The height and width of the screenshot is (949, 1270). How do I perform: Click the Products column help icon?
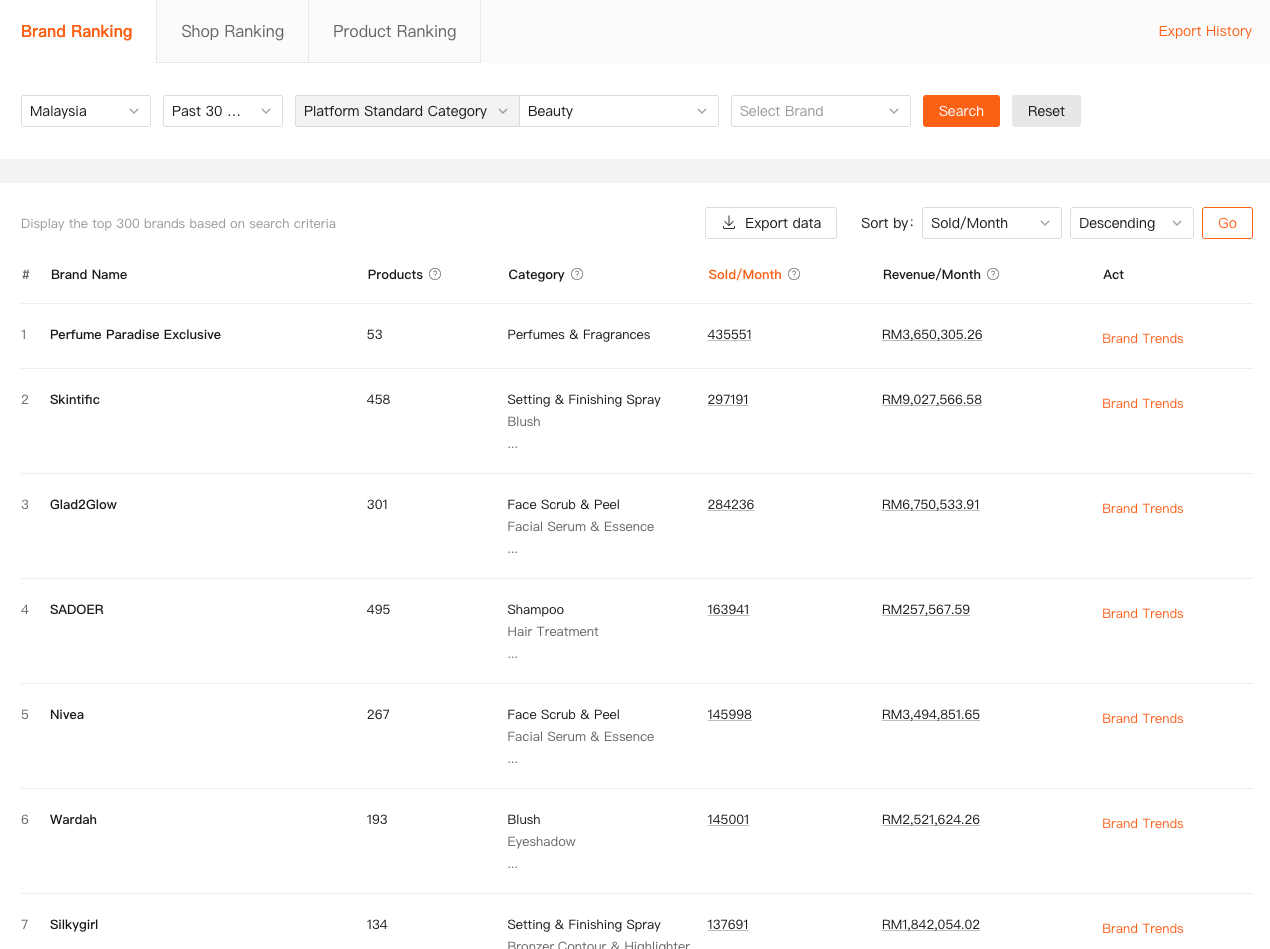pos(435,274)
